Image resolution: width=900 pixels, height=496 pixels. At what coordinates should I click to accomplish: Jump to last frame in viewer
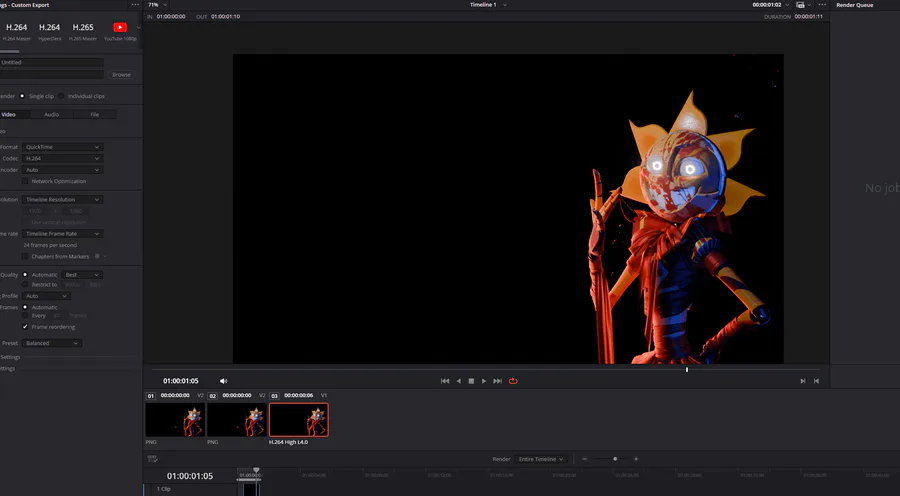click(498, 381)
